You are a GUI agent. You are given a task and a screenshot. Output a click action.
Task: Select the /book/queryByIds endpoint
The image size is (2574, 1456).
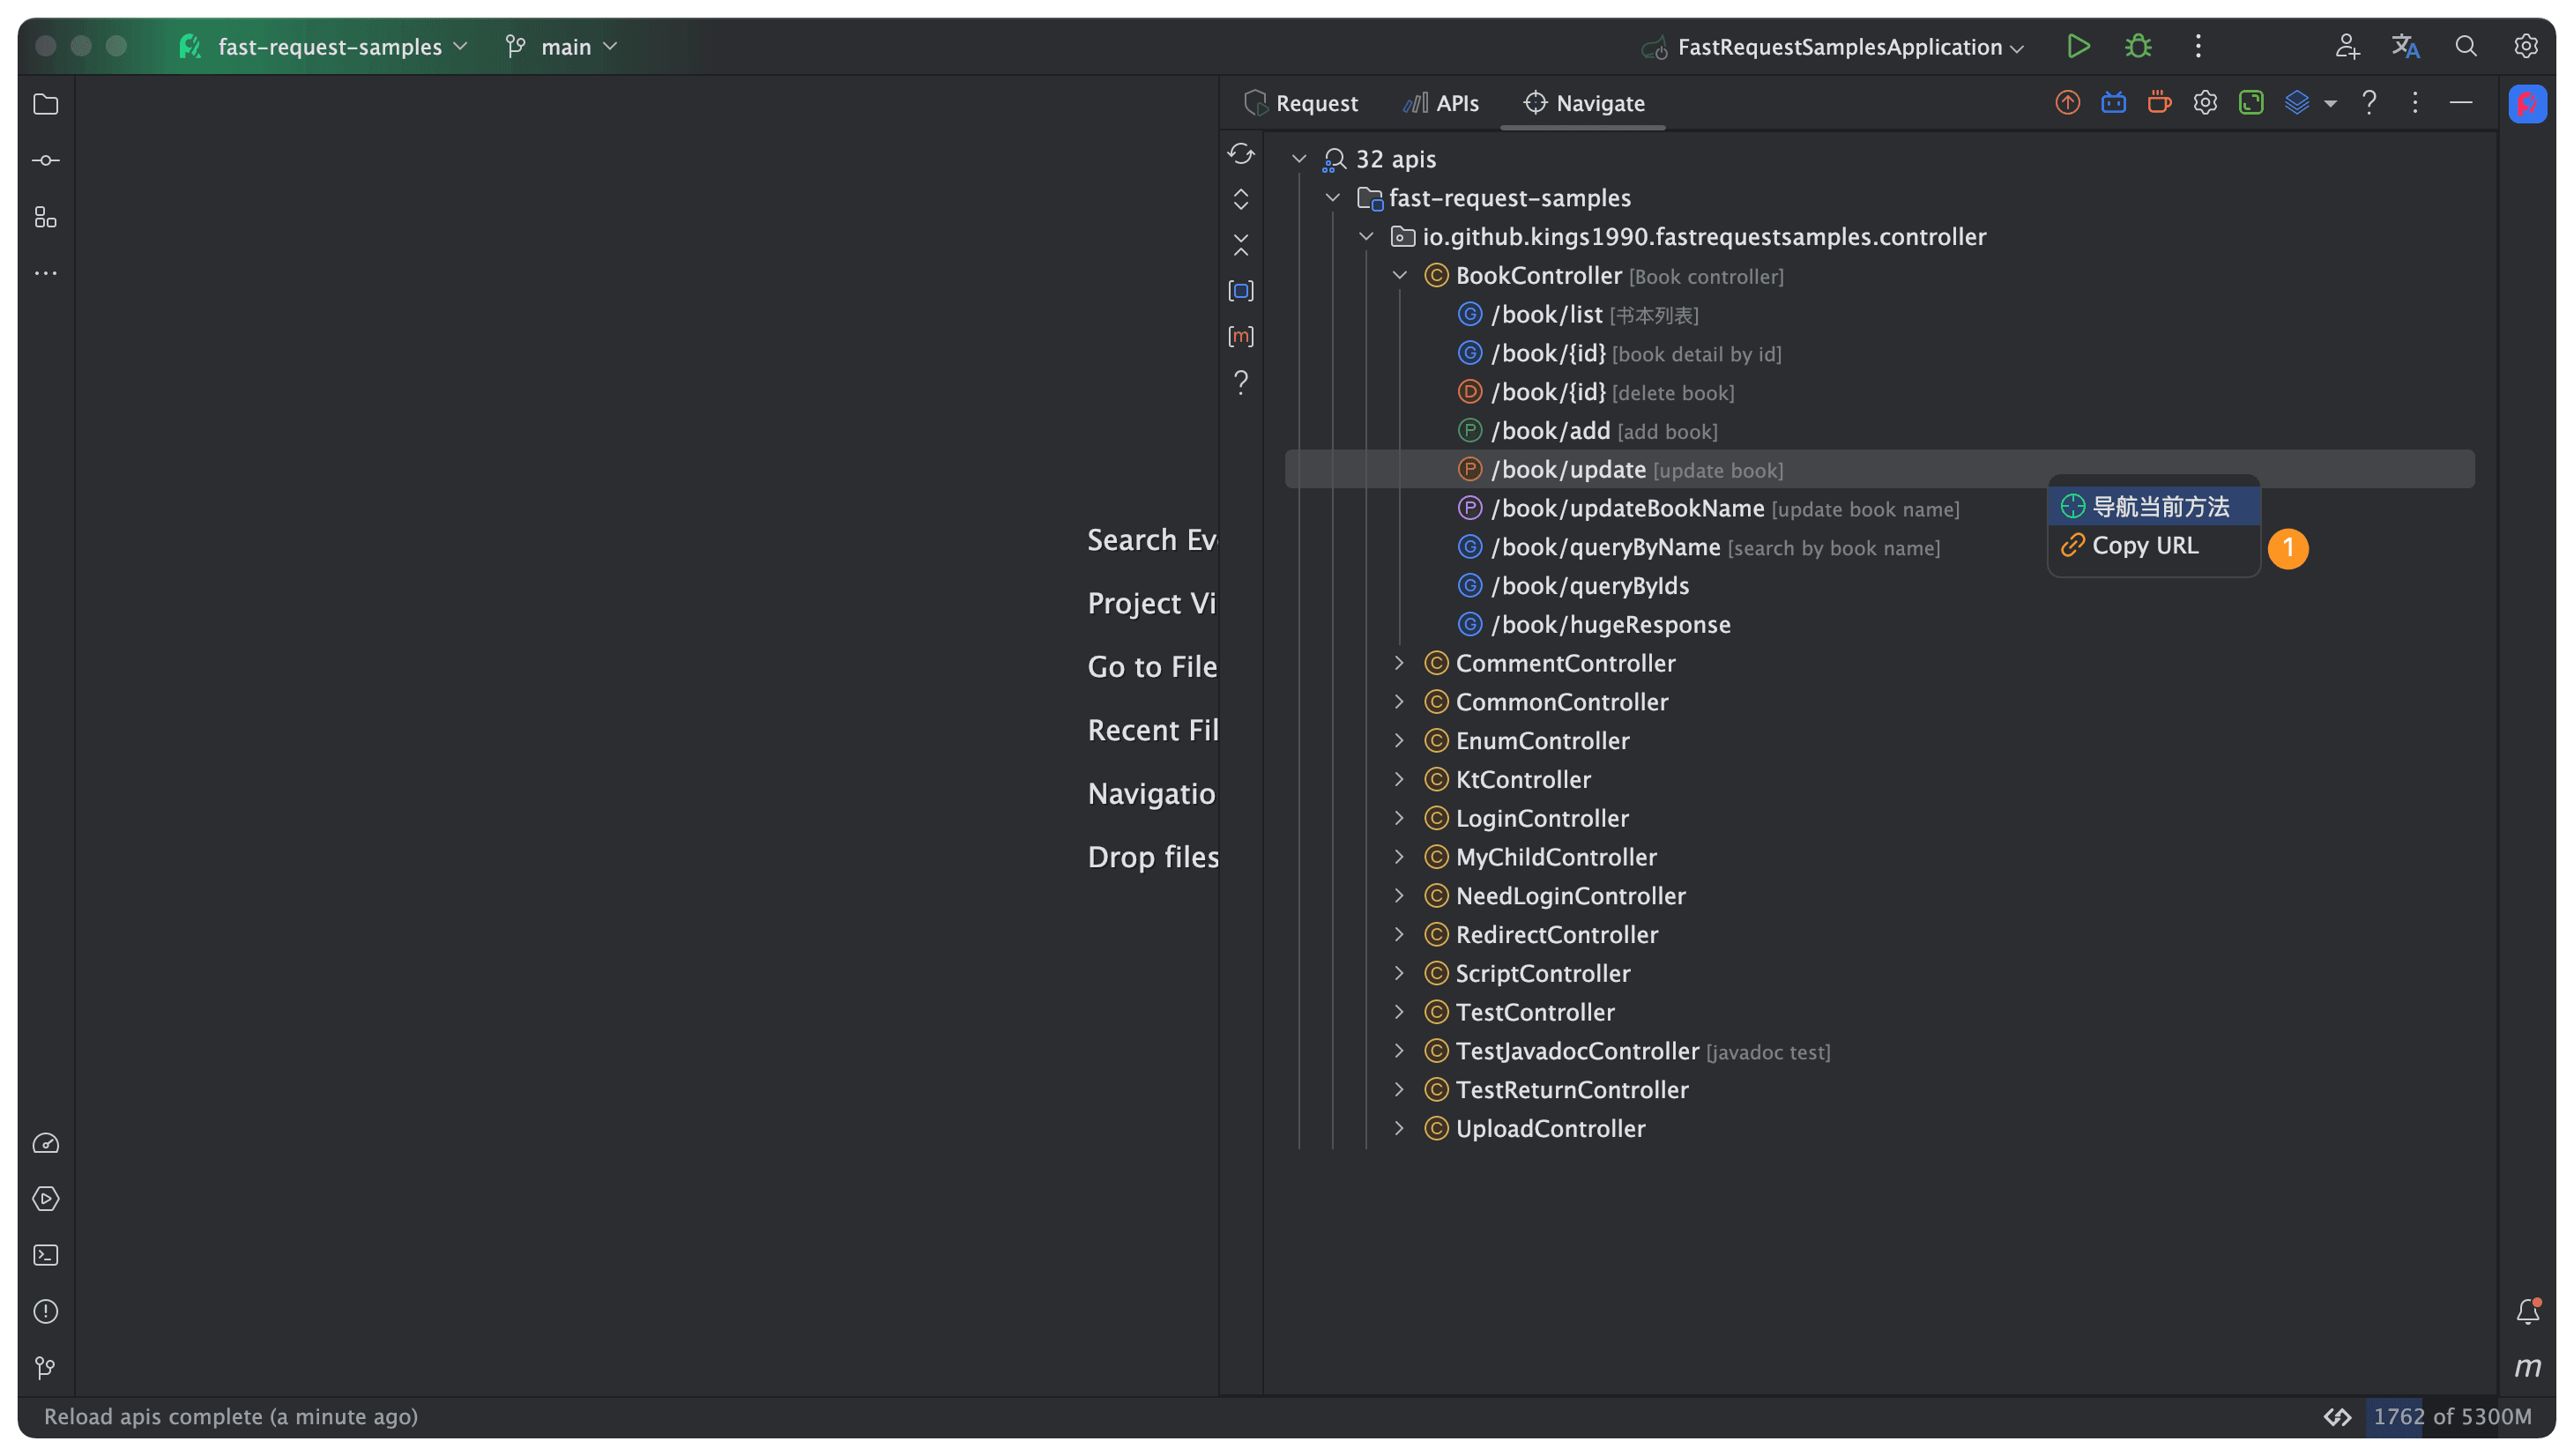[1589, 586]
